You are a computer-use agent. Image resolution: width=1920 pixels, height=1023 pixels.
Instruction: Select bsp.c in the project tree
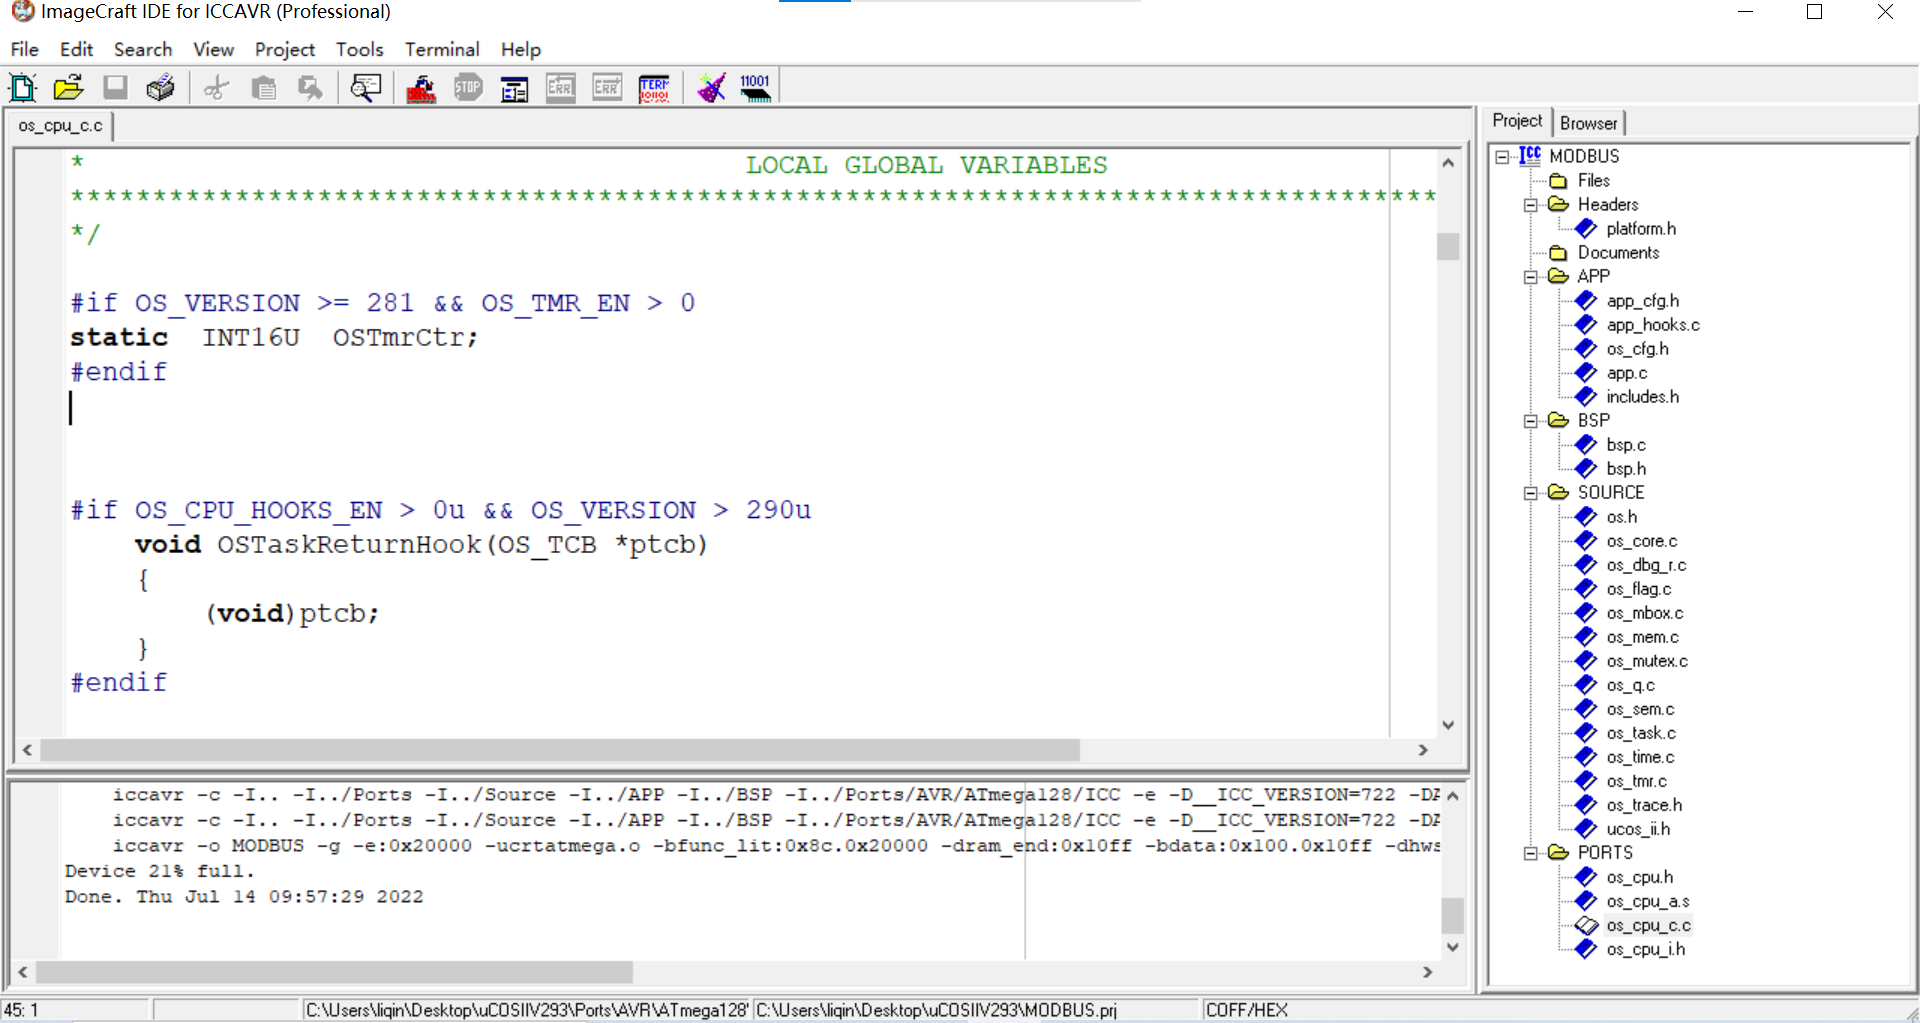[x=1626, y=444]
